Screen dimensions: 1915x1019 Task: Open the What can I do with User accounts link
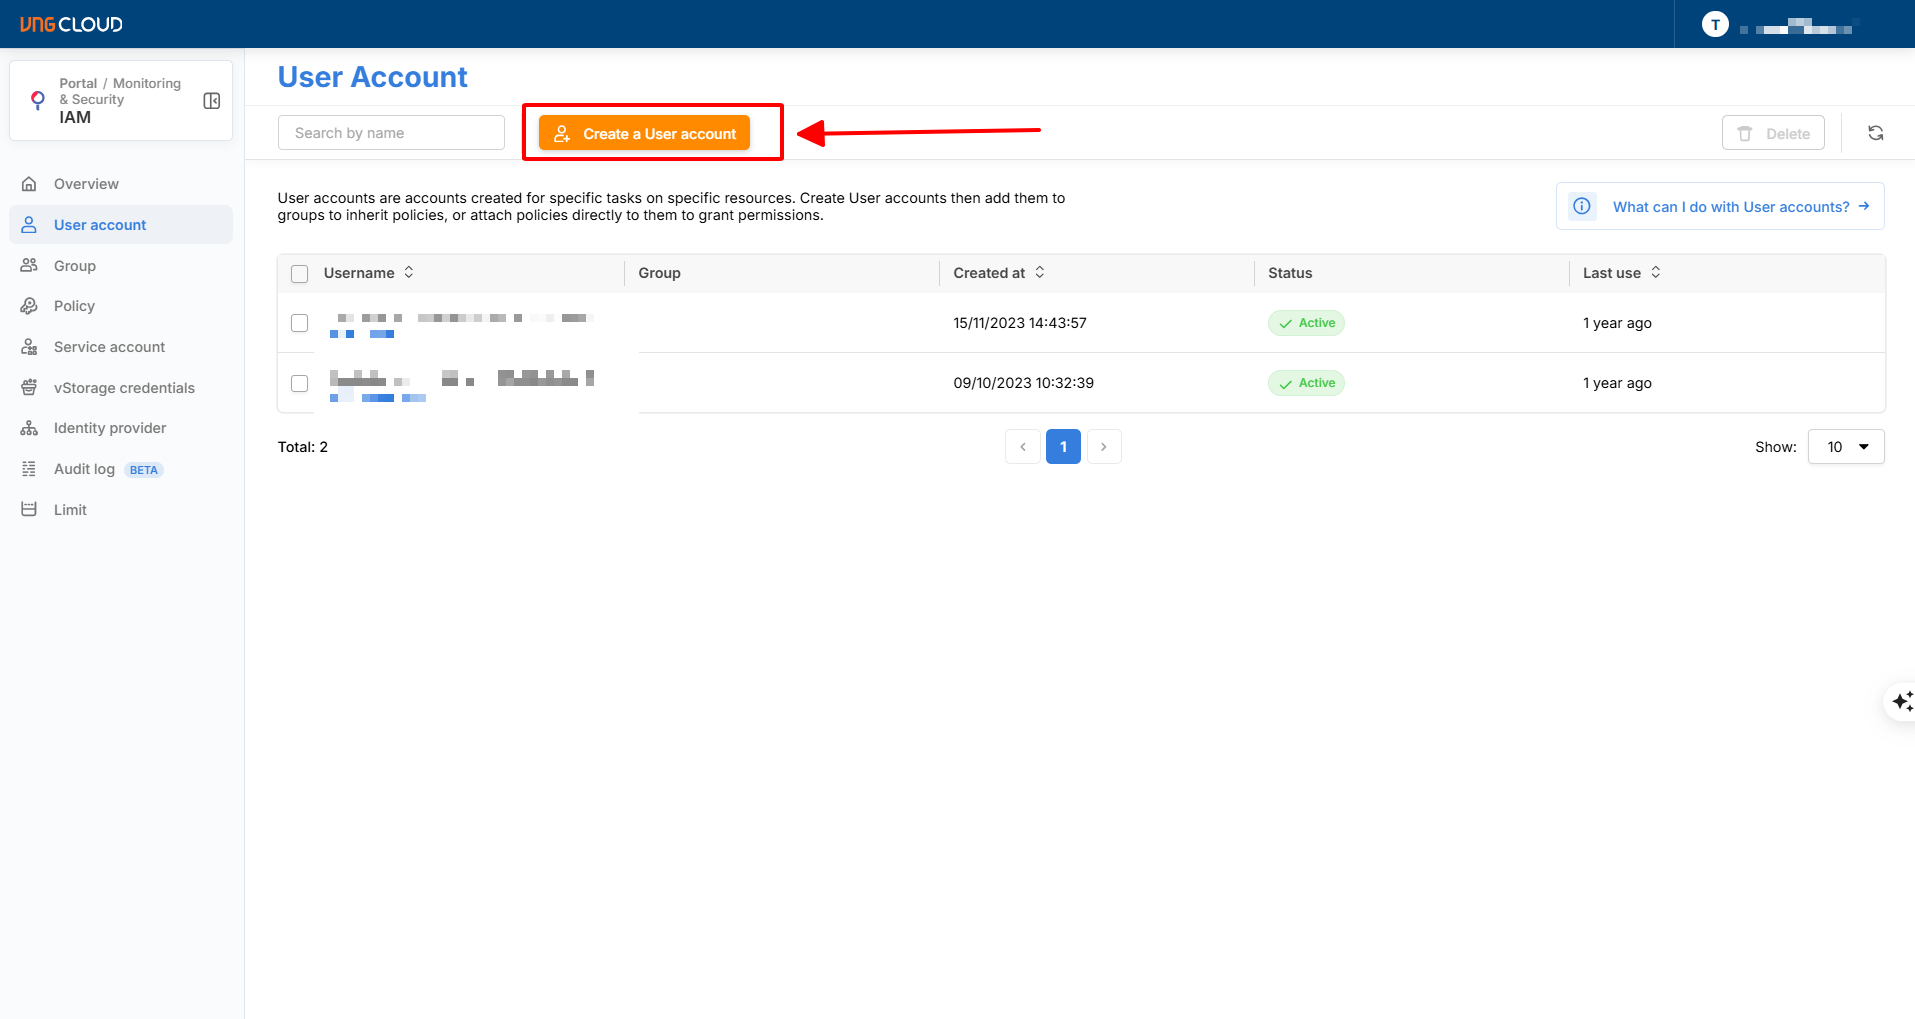click(x=1730, y=207)
